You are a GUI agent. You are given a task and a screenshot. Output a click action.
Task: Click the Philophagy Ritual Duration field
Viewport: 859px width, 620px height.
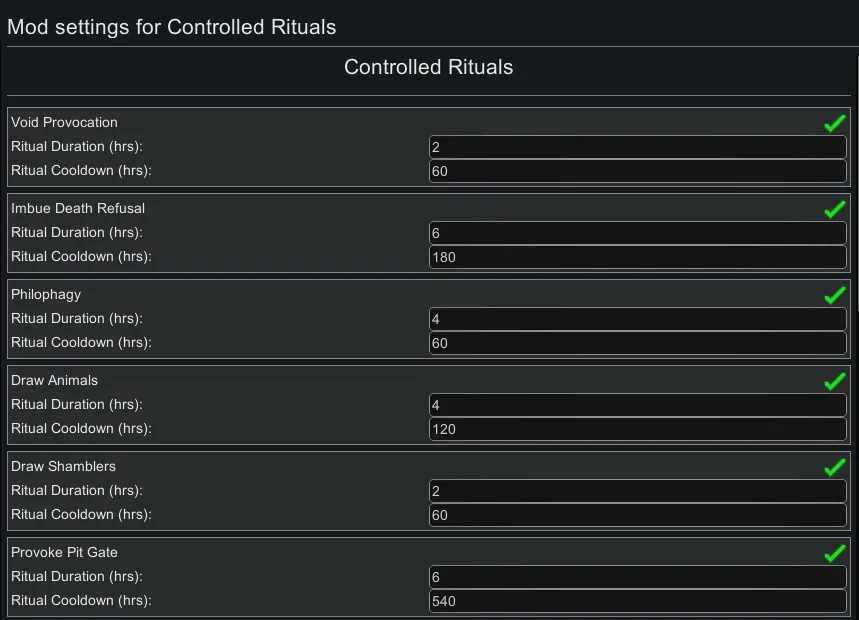coord(637,319)
